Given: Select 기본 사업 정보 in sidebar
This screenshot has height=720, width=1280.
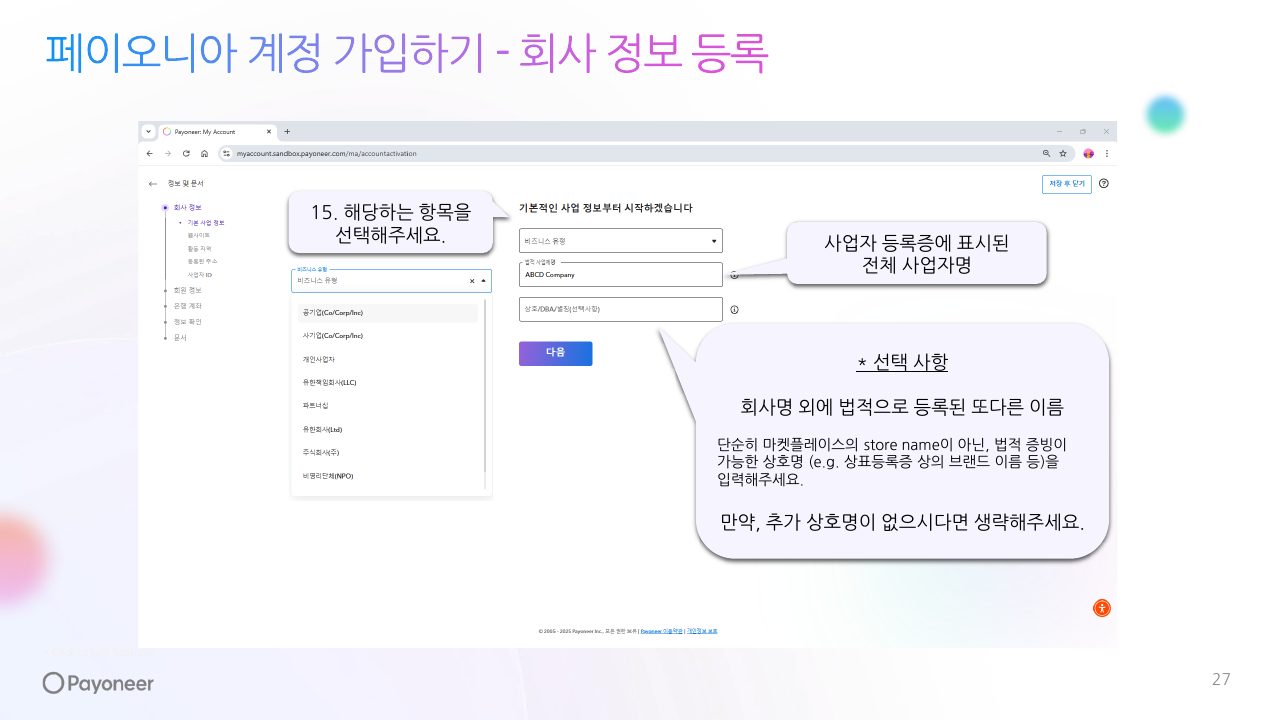Looking at the screenshot, I should click(206, 222).
